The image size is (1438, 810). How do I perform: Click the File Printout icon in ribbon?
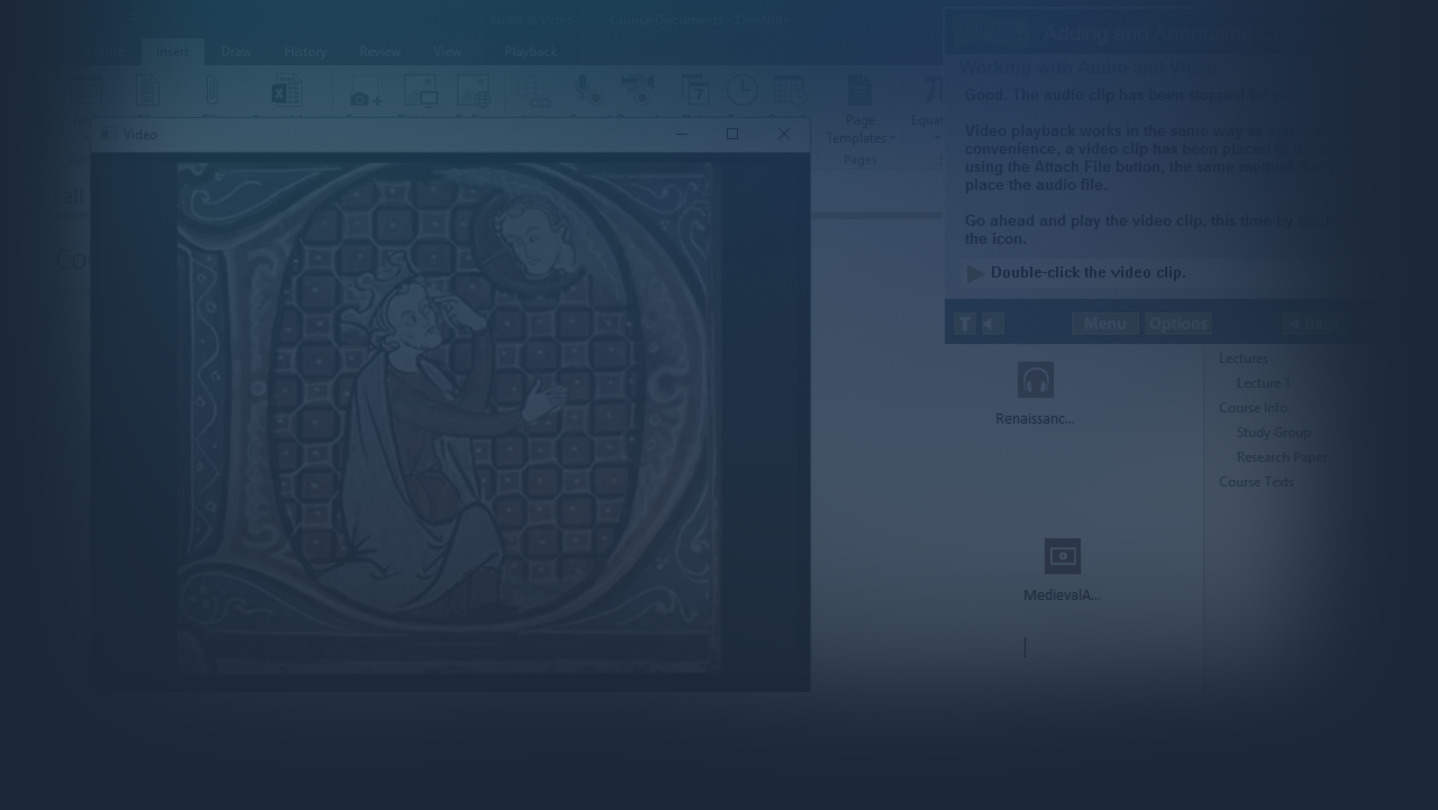(x=148, y=91)
